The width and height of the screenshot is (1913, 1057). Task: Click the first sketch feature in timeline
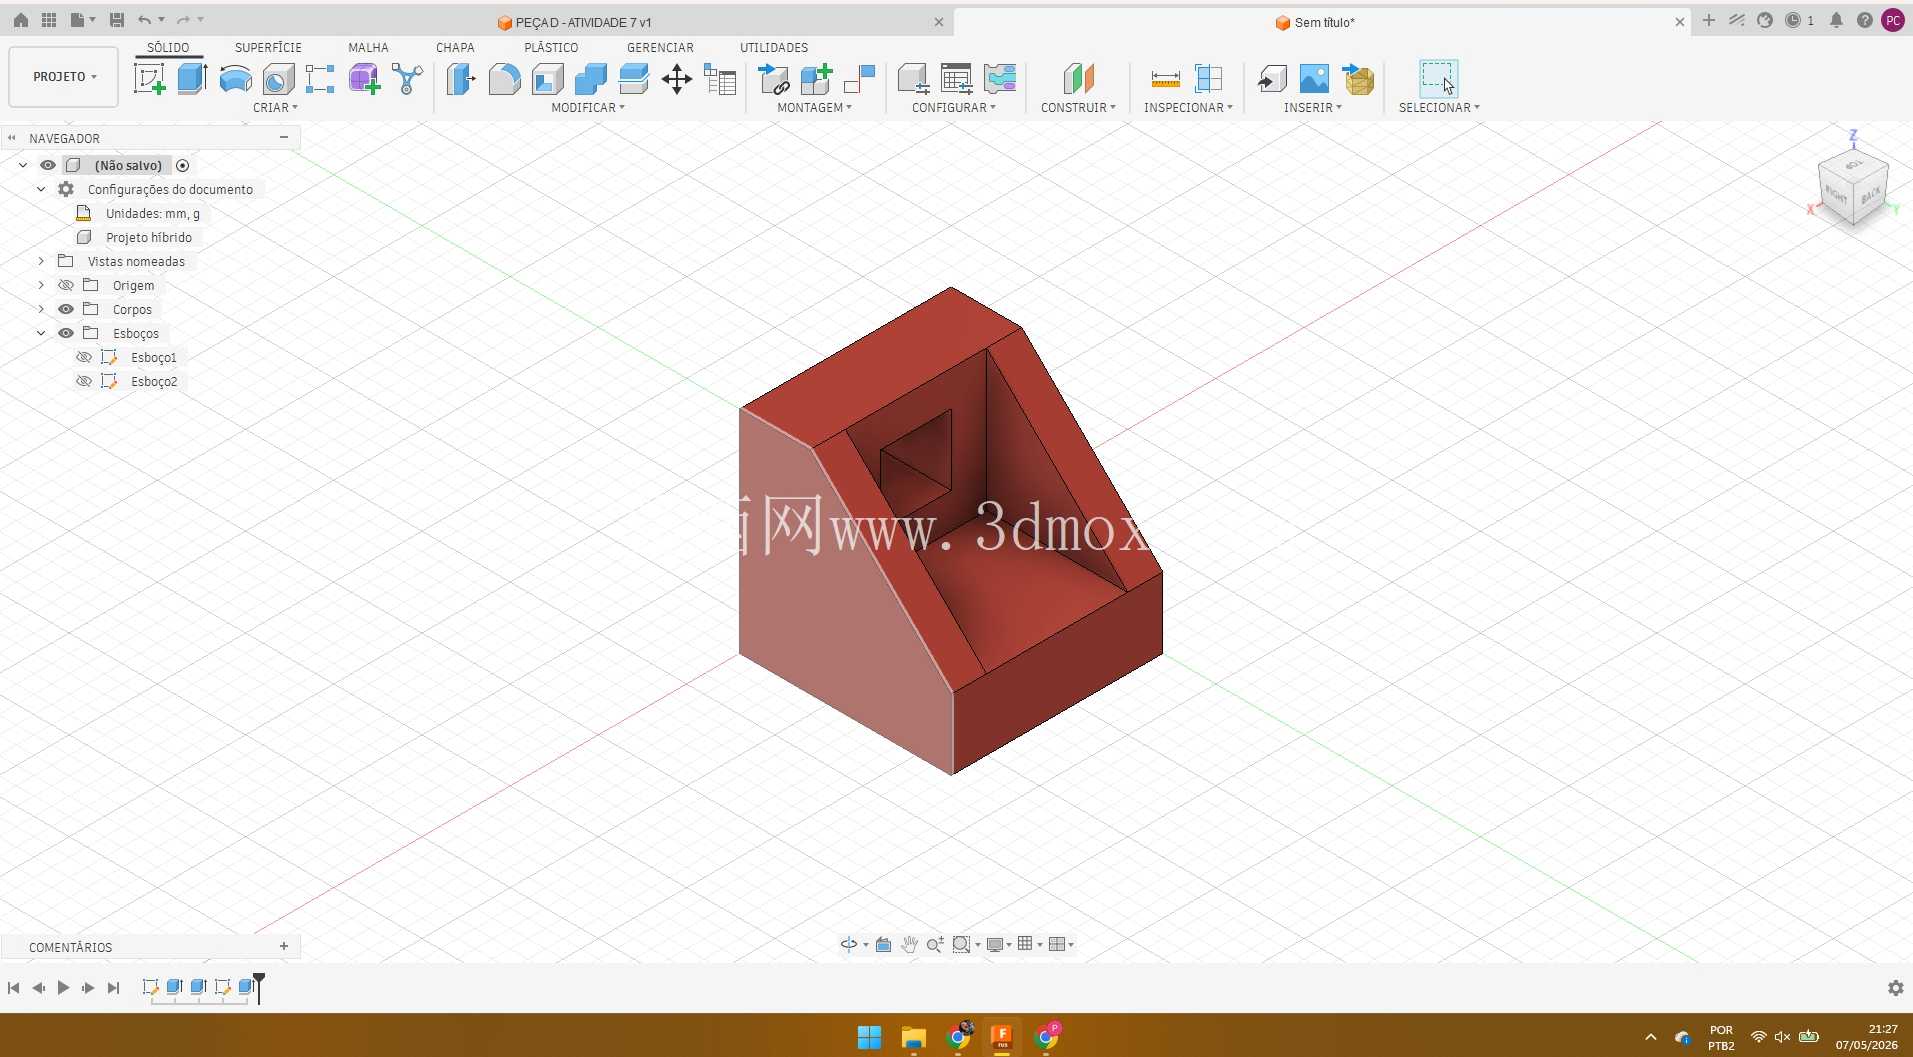coord(150,987)
